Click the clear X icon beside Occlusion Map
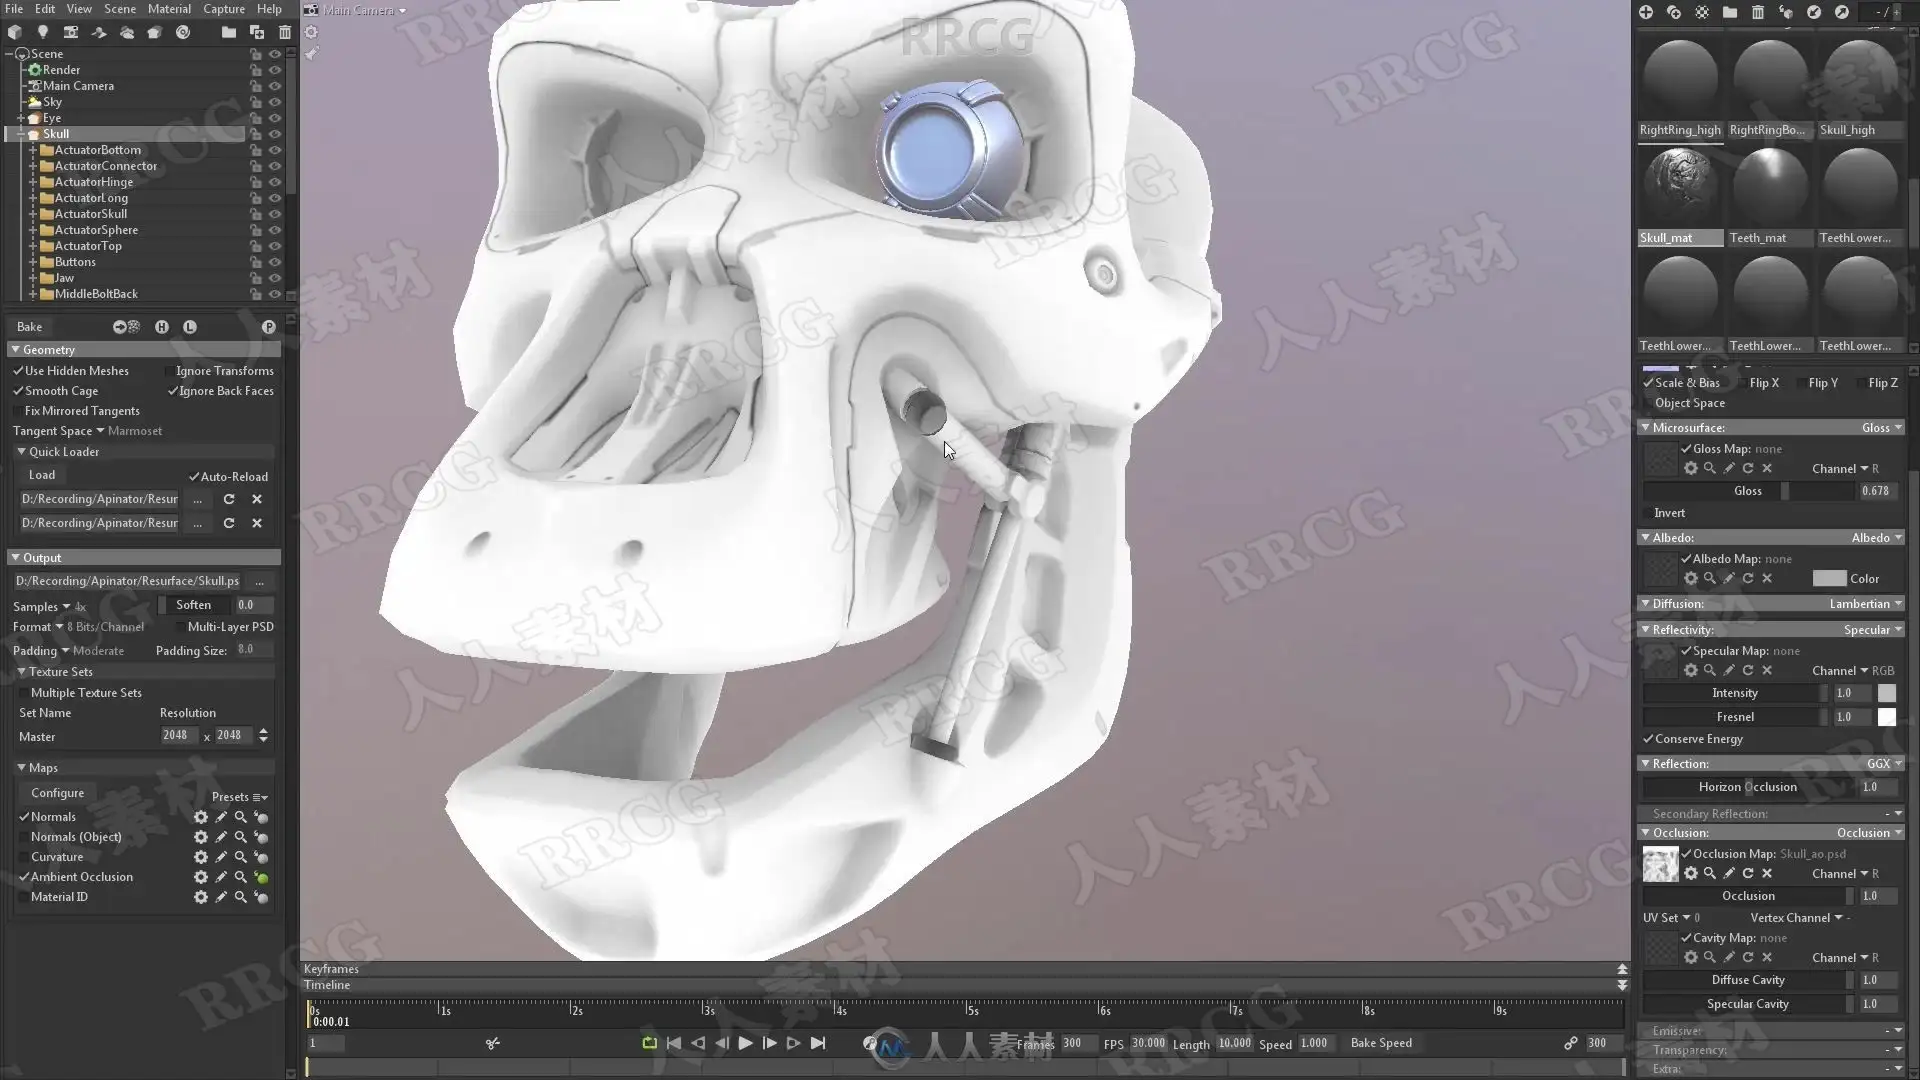 pyautogui.click(x=1767, y=874)
